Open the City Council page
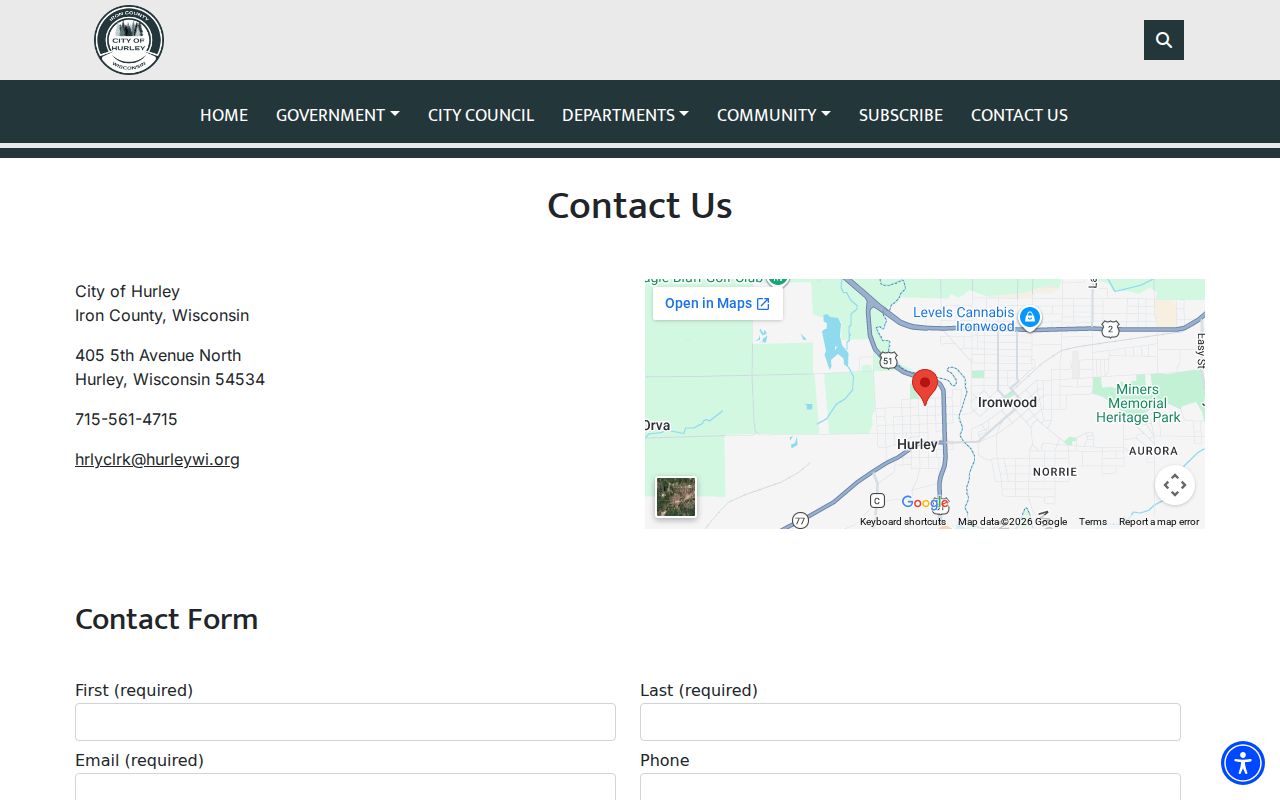Screen dimensions: 1280x800 481,115
